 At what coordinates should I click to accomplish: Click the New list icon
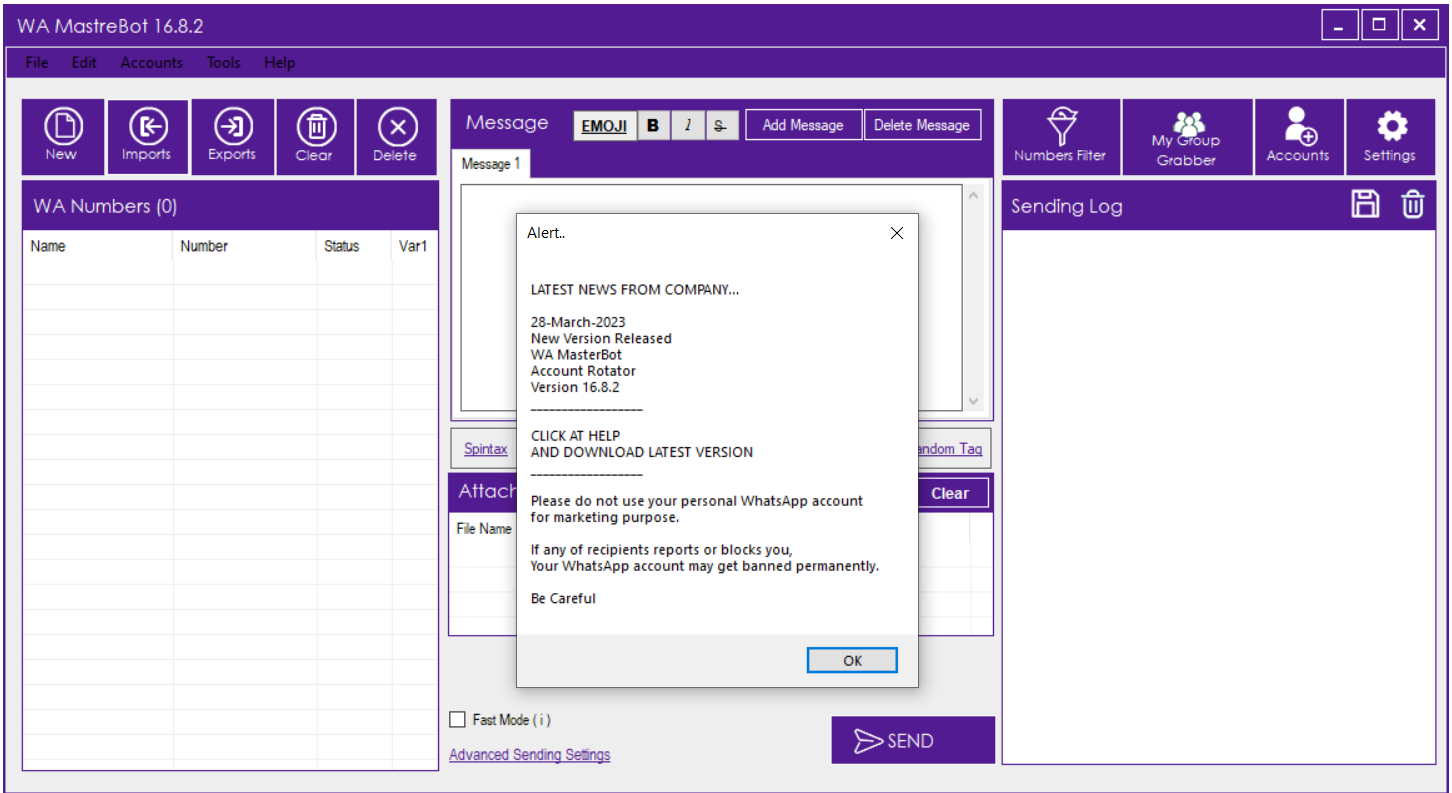[x=63, y=137]
